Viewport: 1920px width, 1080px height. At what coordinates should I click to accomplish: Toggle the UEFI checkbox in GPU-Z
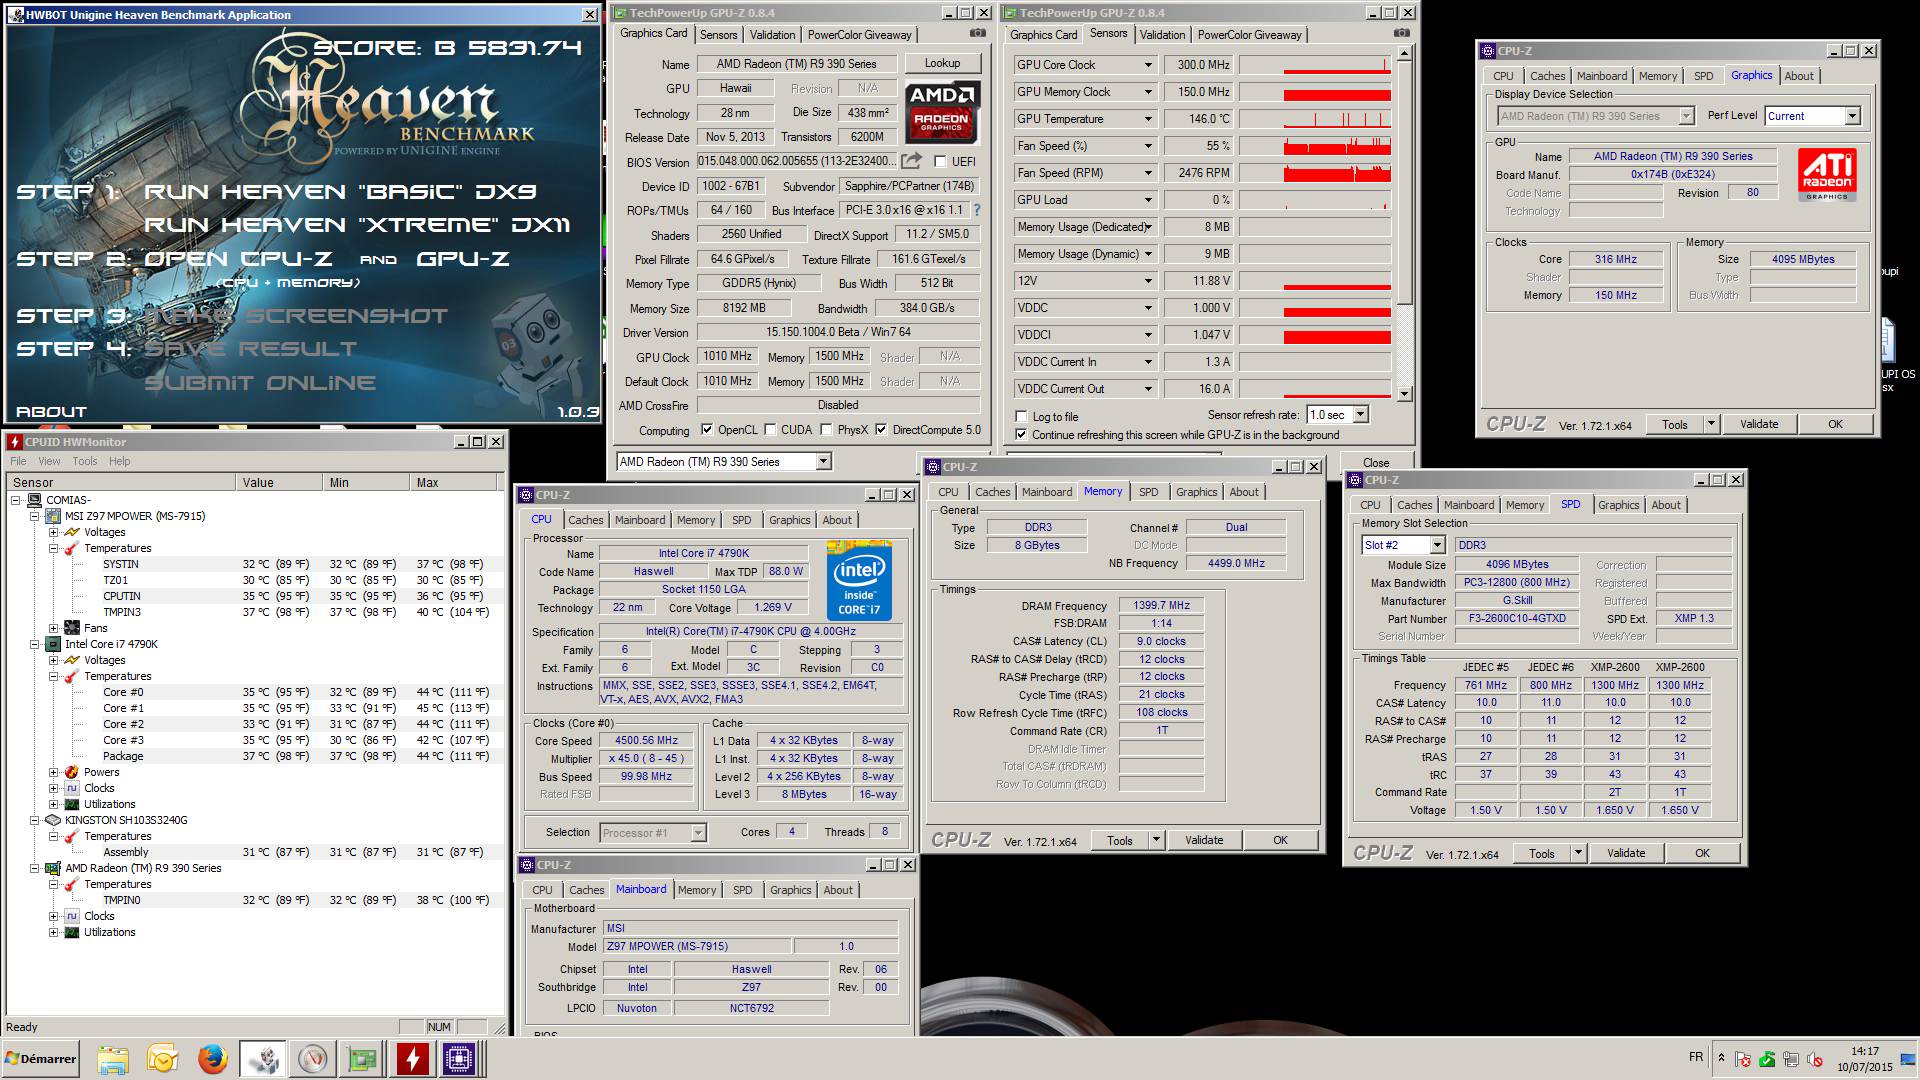940,161
